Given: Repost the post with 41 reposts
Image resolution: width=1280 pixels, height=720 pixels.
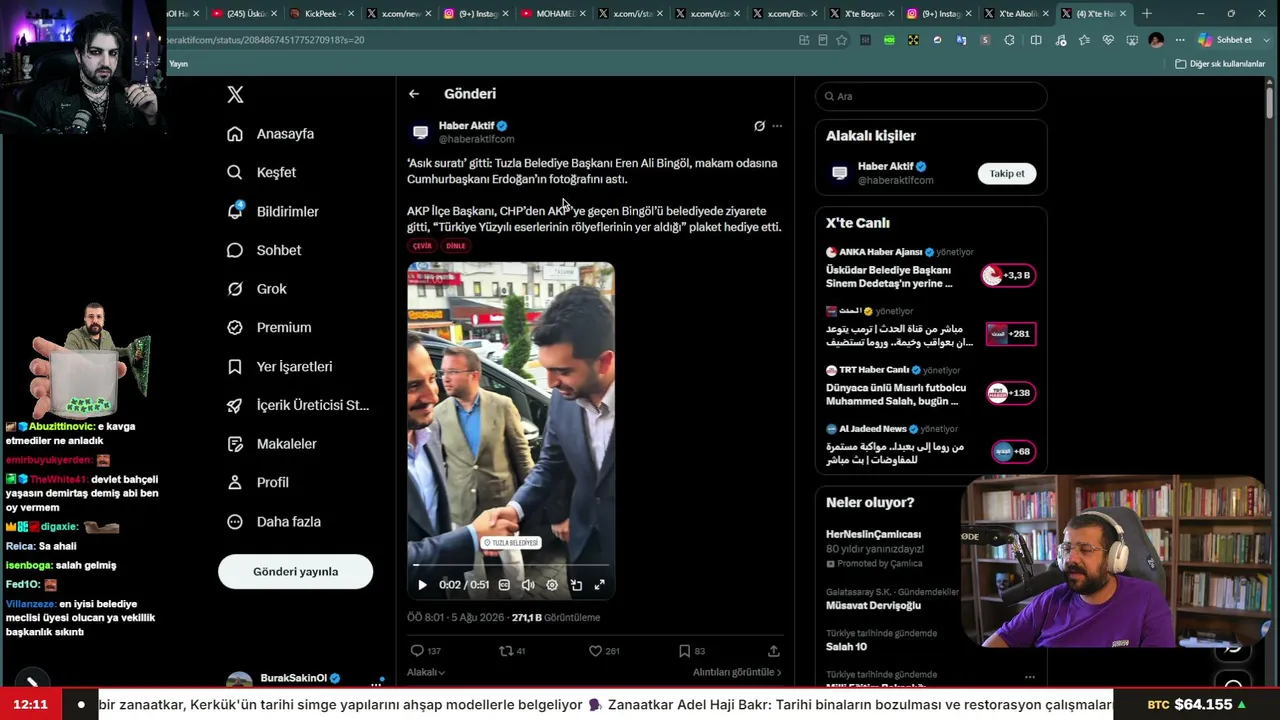Looking at the screenshot, I should (x=512, y=651).
